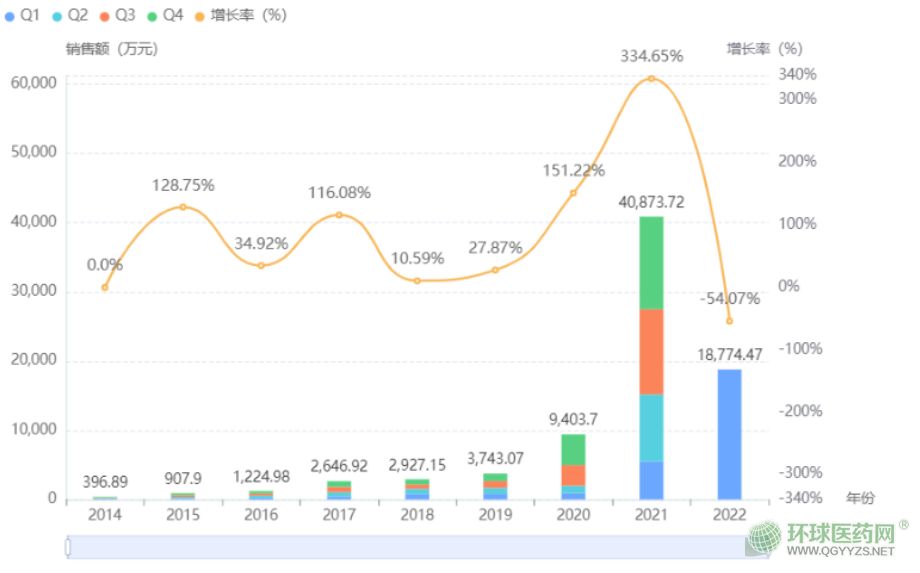The width and height of the screenshot is (920, 573).
Task: Toggle the Q1 legend series
Action: (22, 16)
